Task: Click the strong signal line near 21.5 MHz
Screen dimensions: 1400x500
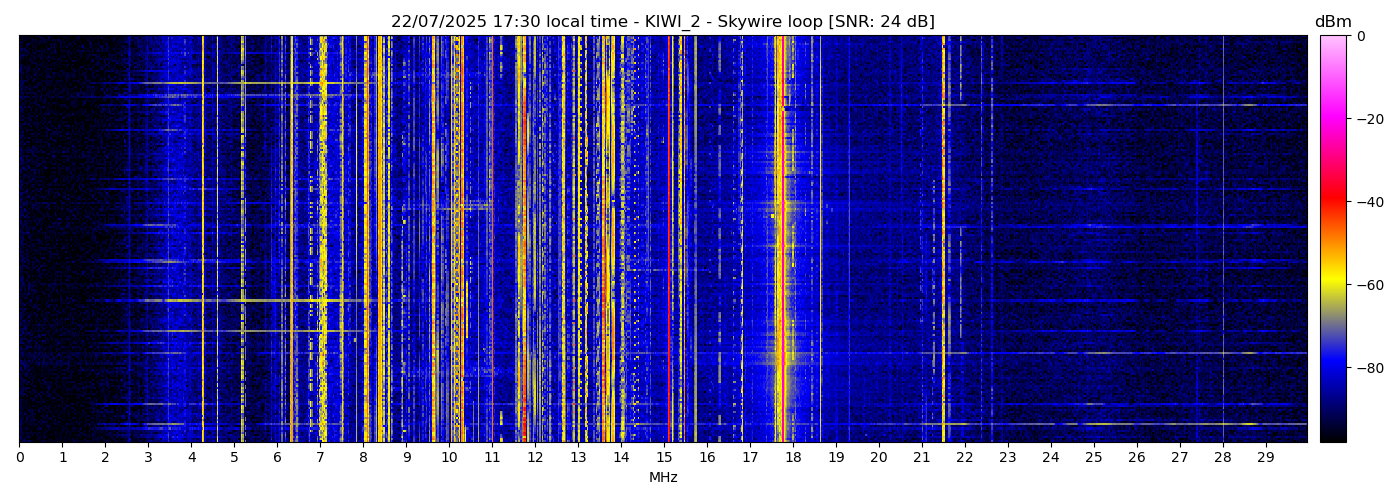Action: [943, 240]
